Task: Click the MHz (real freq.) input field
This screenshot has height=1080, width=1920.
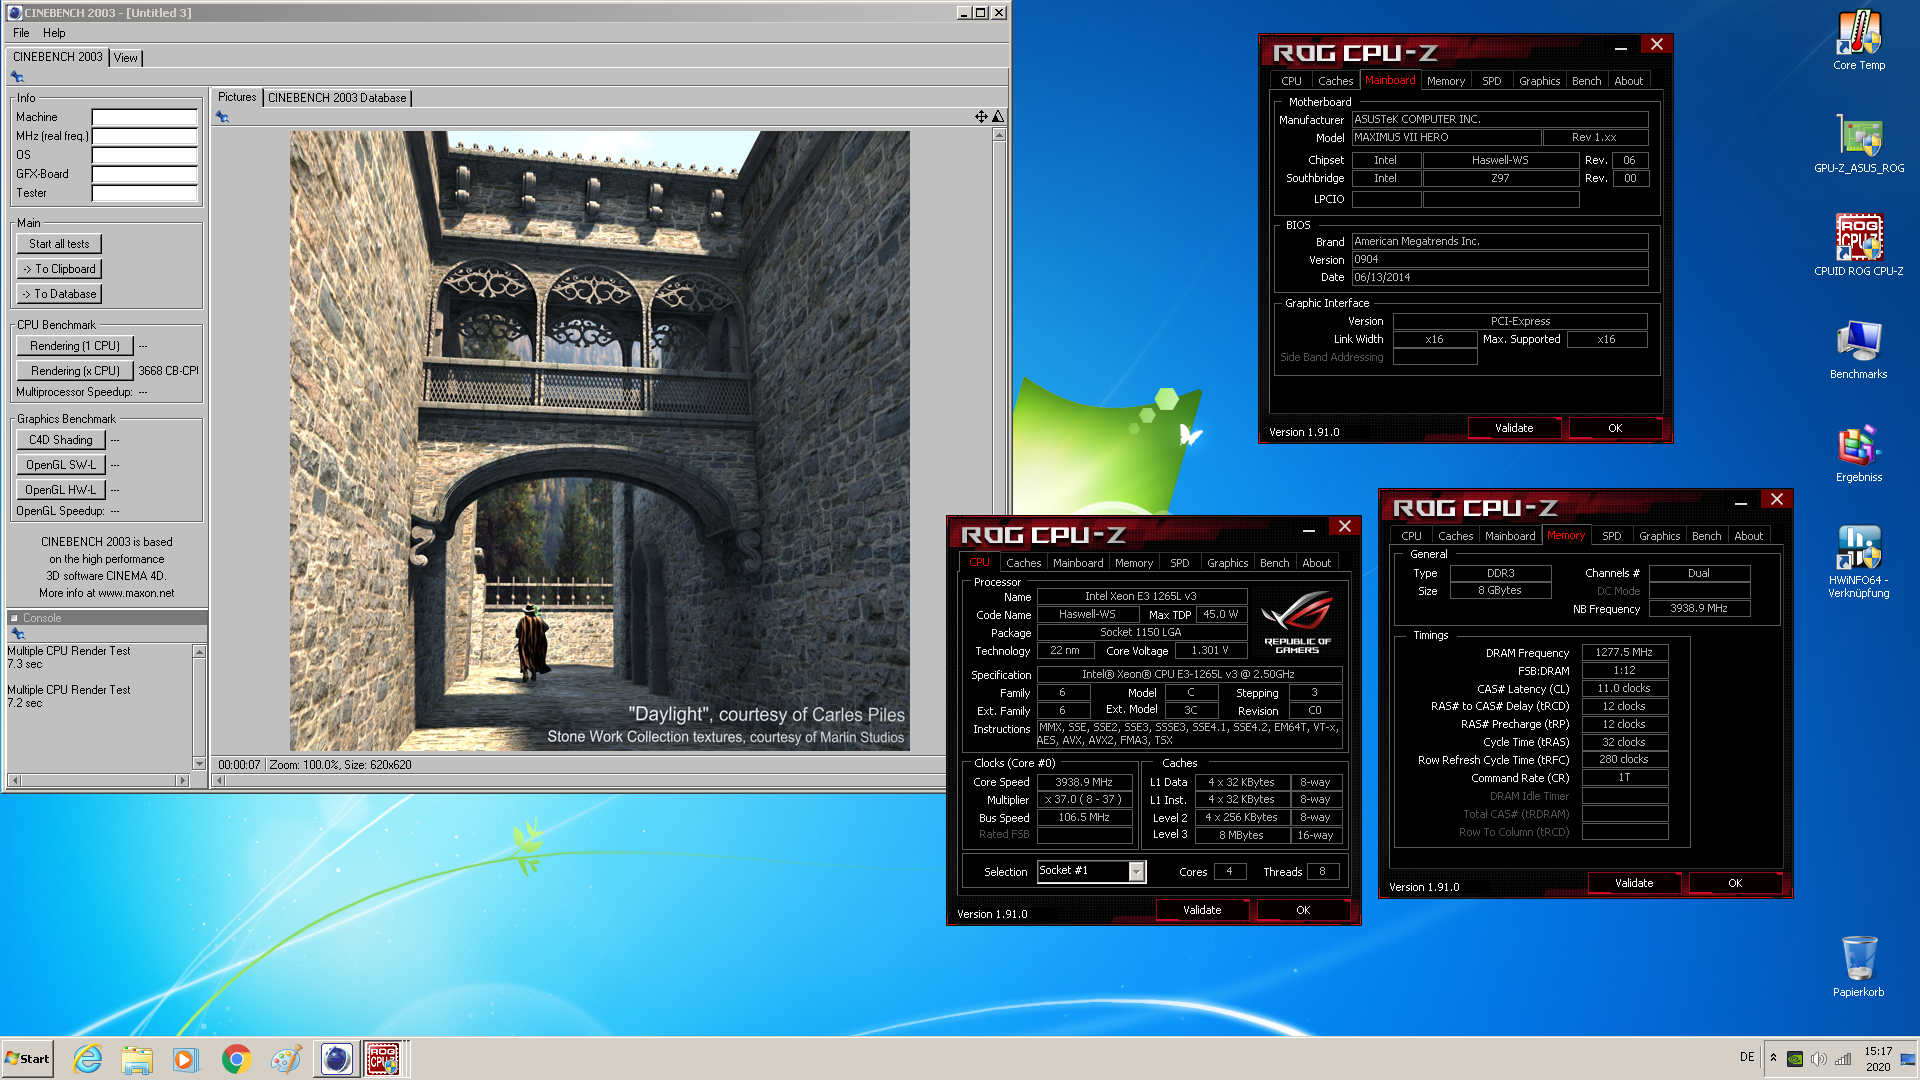Action: pos(145,136)
